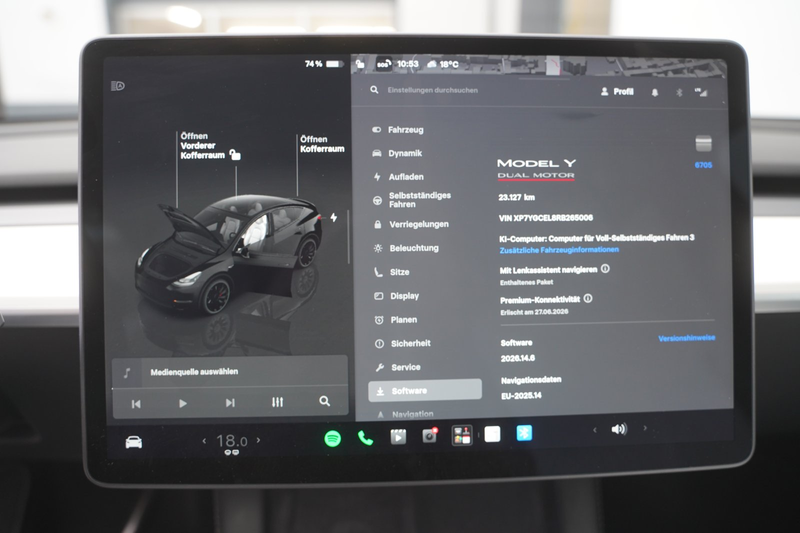Tap the 10:53 clock
The width and height of the screenshot is (800, 533).
tap(408, 64)
